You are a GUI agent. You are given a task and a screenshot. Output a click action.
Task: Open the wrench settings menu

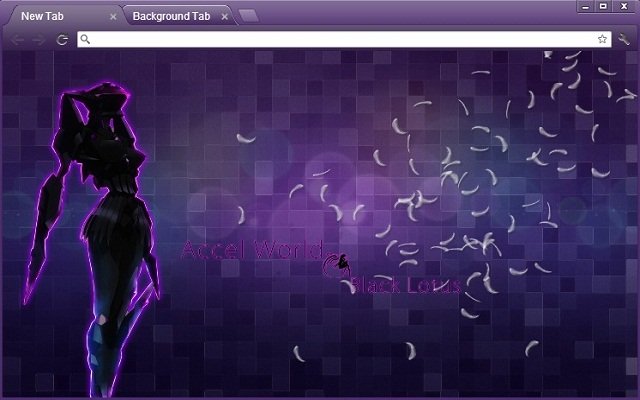[x=624, y=39]
